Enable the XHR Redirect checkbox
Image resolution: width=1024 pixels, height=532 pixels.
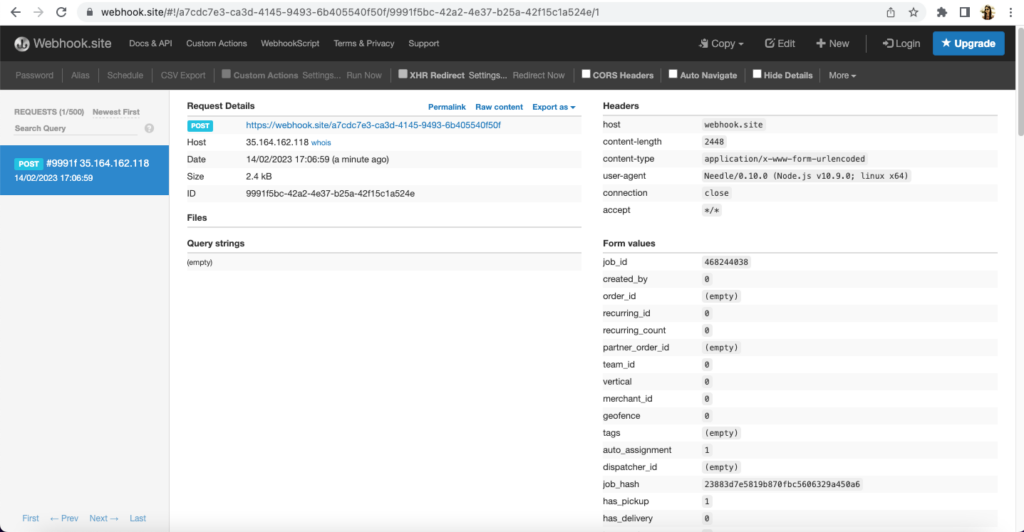pos(402,74)
